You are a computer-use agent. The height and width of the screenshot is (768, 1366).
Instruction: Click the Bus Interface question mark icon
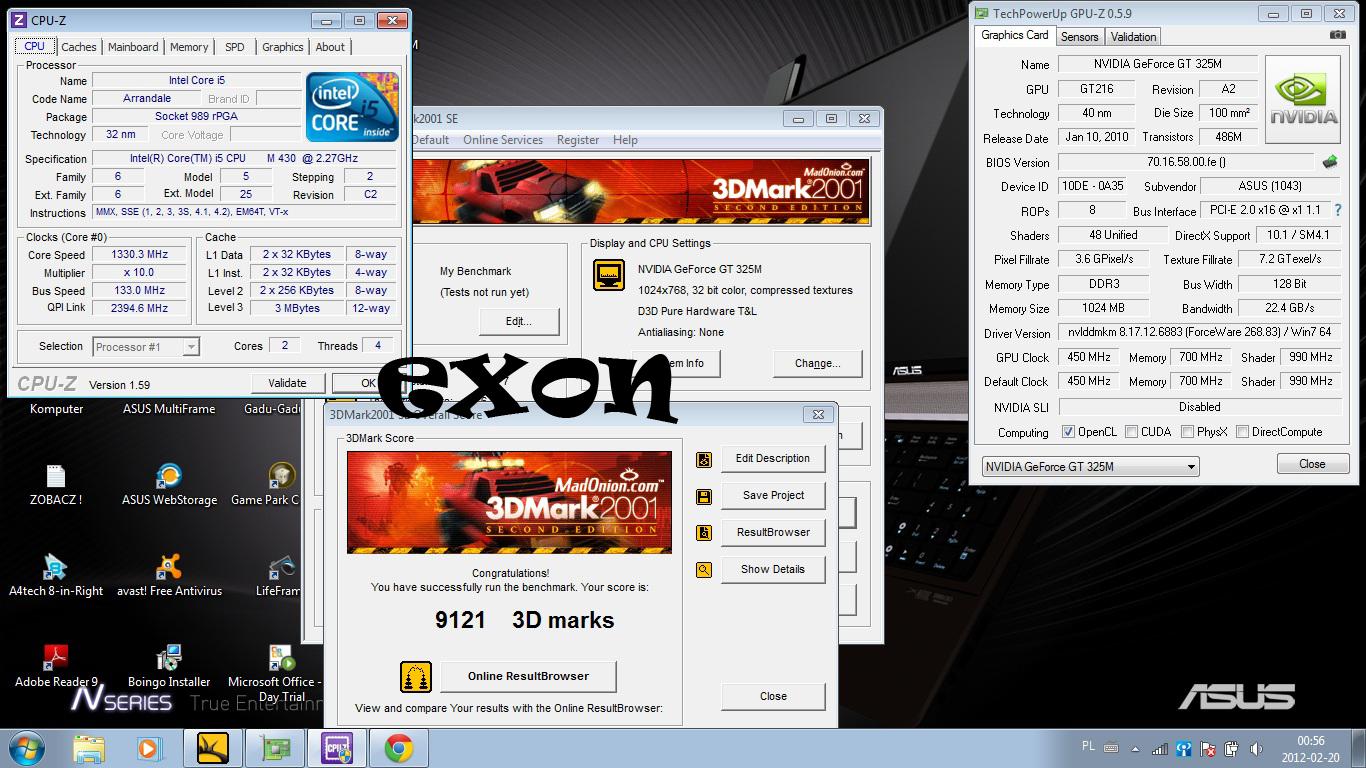pos(1338,210)
